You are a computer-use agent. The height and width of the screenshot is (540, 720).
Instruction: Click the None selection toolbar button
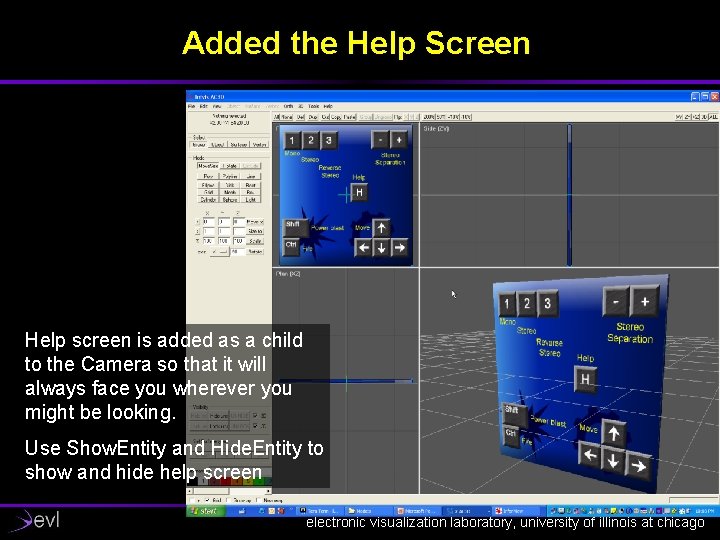[x=287, y=117]
